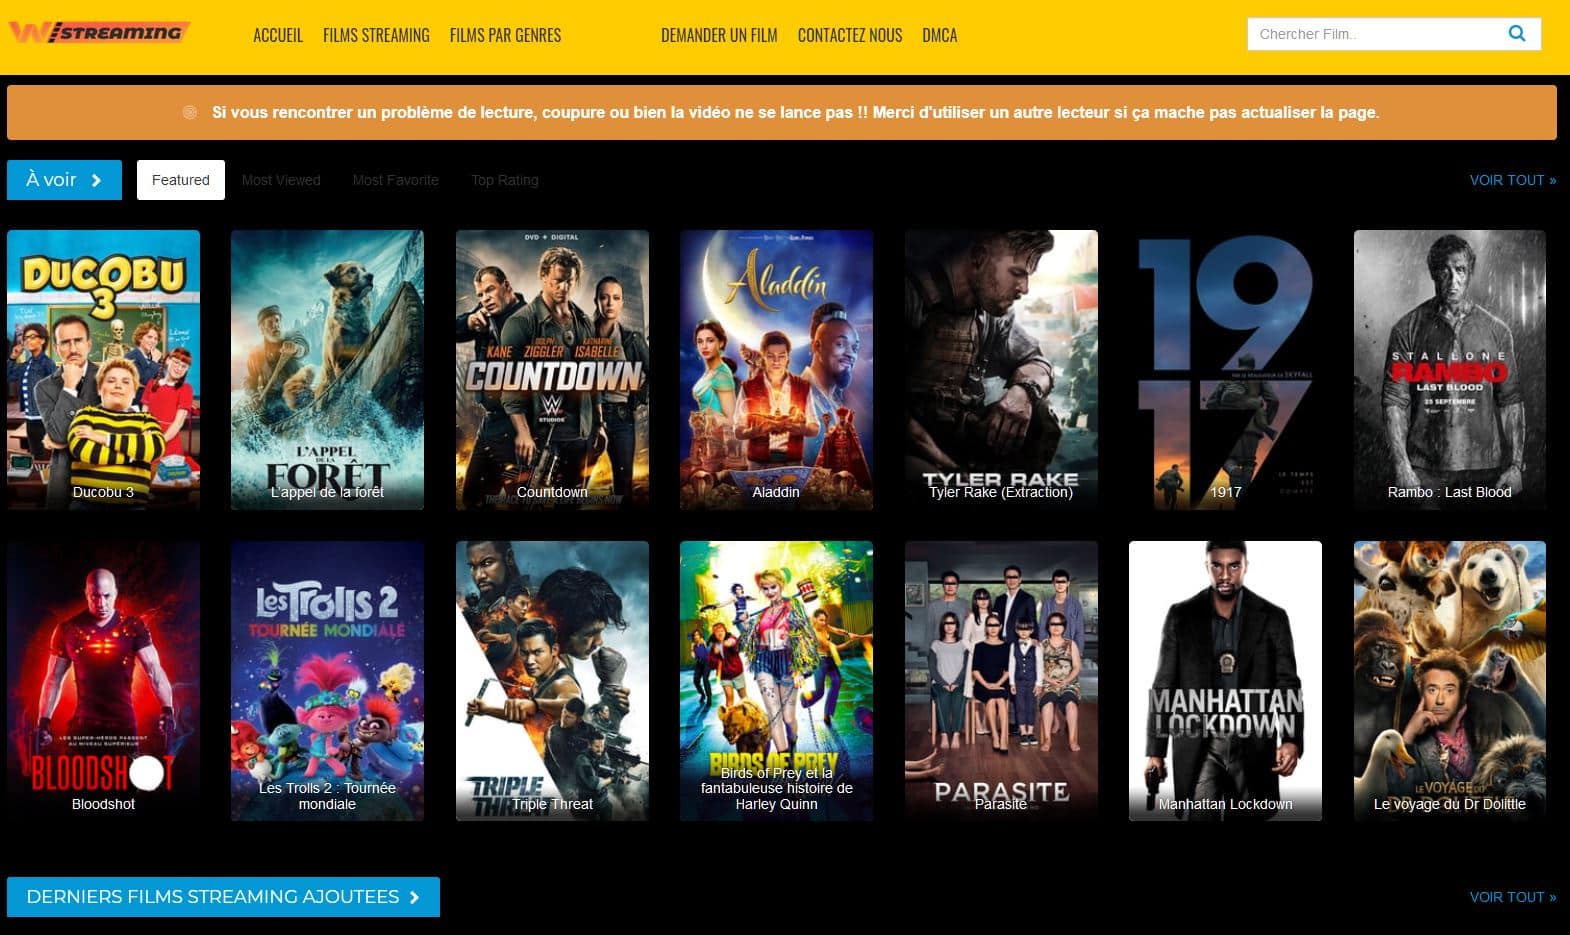The height and width of the screenshot is (935, 1570).
Task: Open the Accueil menu item
Action: [x=277, y=36]
